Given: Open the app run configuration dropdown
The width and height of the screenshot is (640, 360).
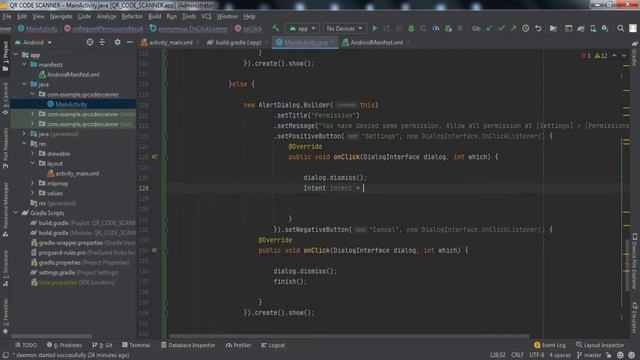Looking at the screenshot, I should coord(302,29).
